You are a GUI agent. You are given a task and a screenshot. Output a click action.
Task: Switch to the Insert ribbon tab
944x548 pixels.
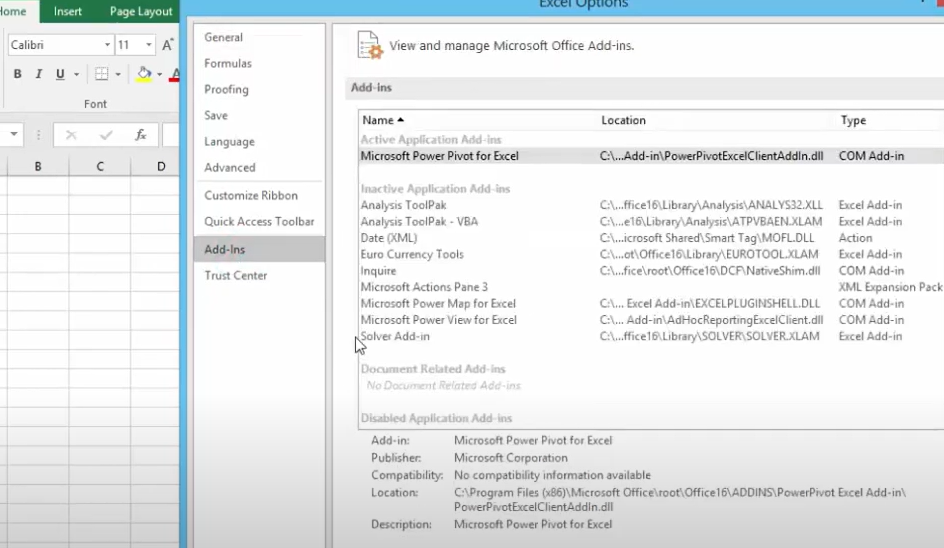67,11
